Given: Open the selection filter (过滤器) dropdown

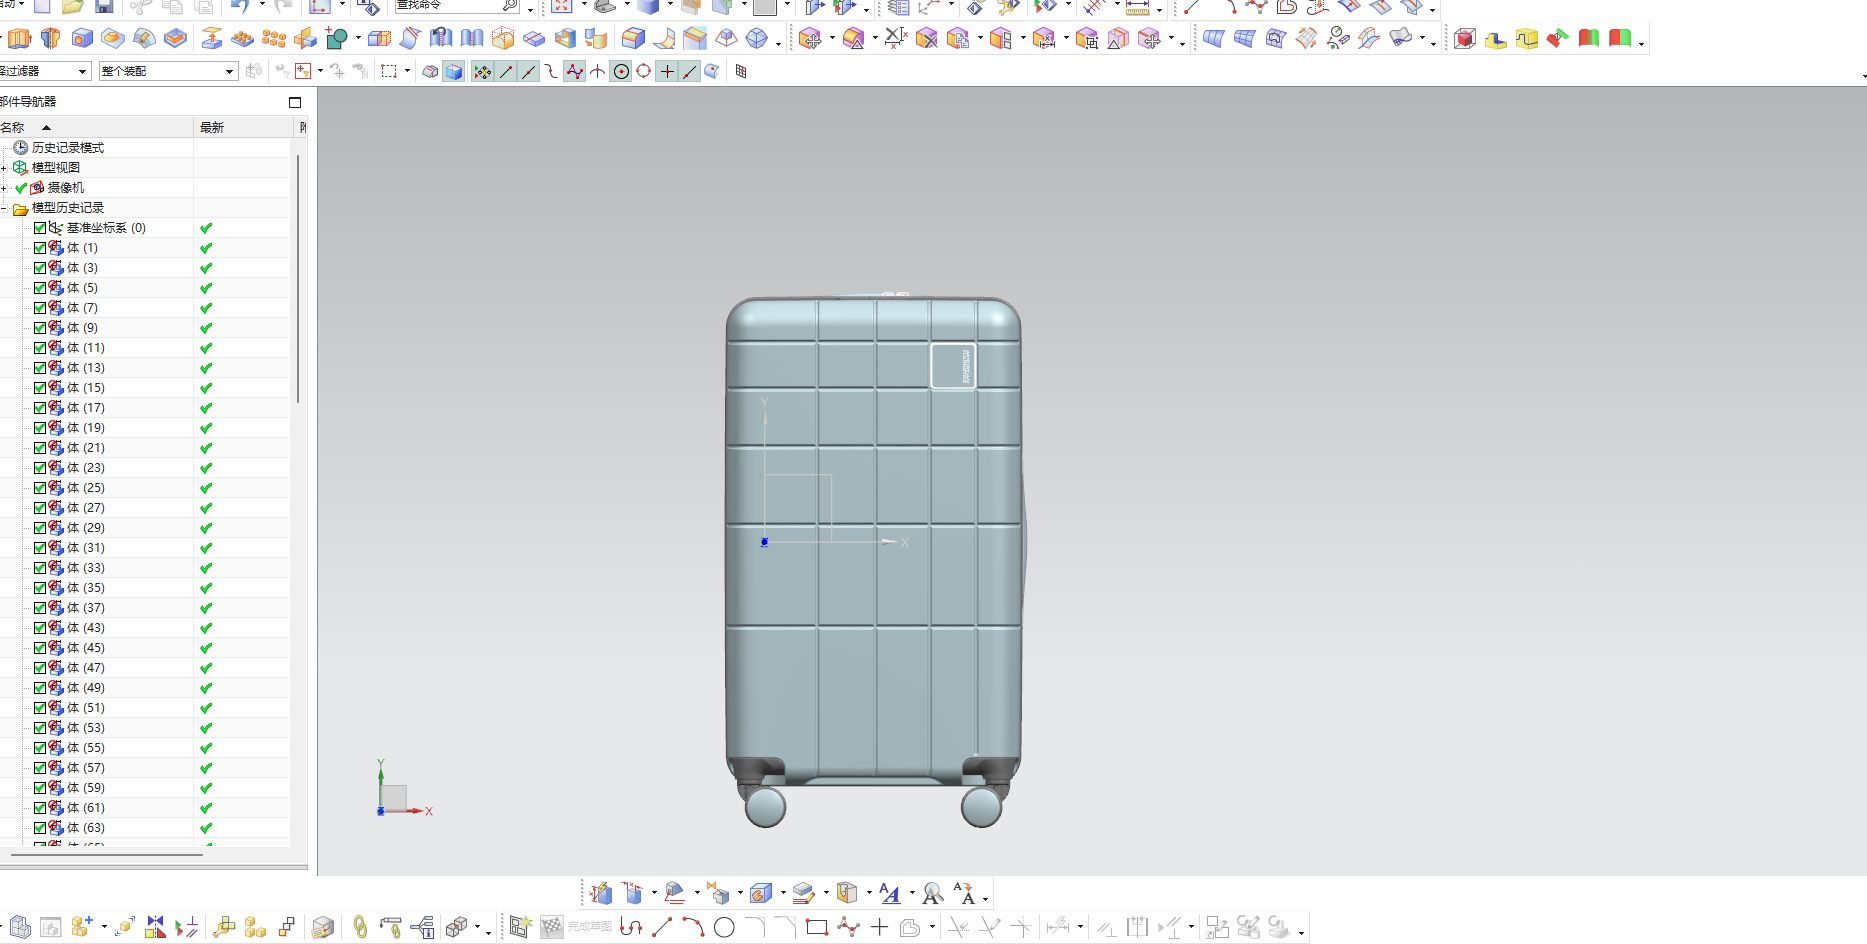Looking at the screenshot, I should click(x=82, y=71).
